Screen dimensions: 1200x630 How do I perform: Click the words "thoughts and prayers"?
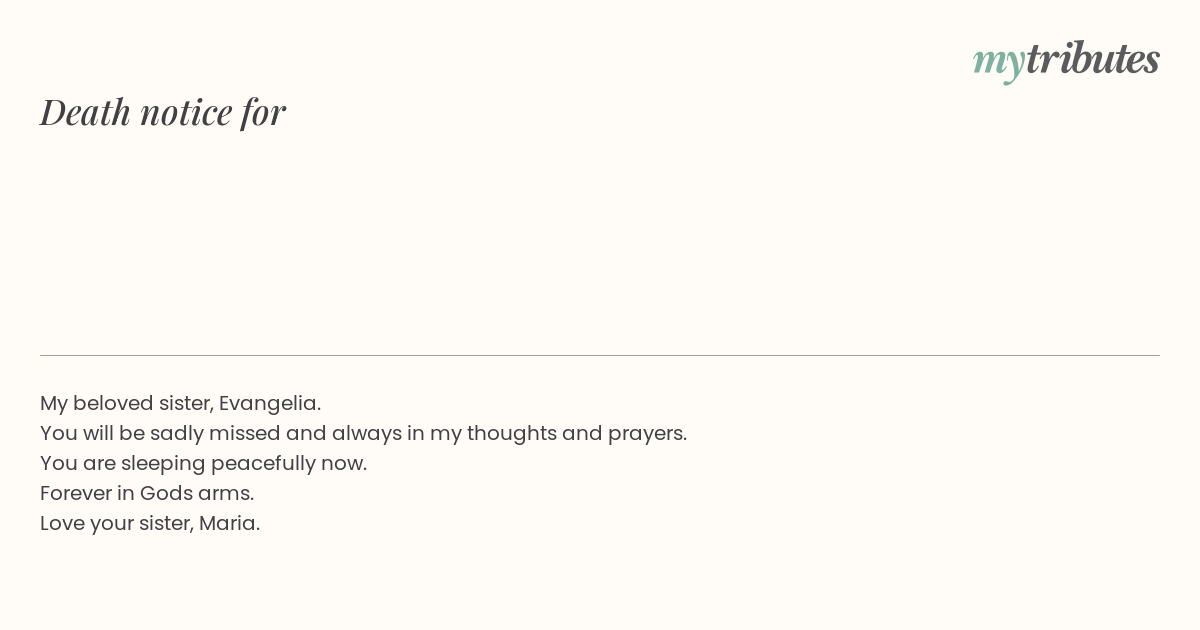click(575, 433)
